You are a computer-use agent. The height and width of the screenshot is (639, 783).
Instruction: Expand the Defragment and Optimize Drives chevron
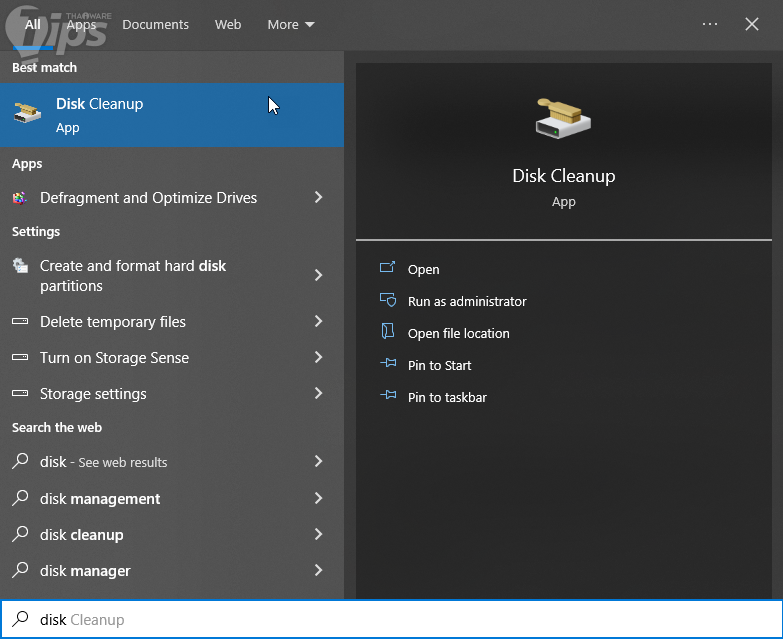click(318, 198)
